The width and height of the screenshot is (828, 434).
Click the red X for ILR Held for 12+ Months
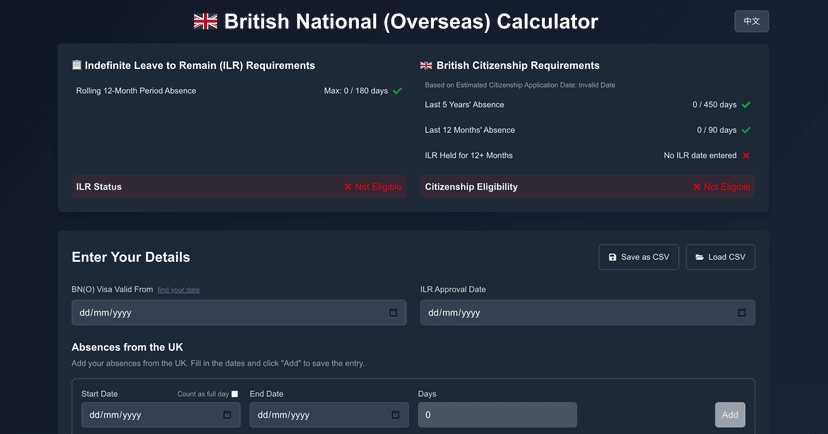[x=746, y=155]
